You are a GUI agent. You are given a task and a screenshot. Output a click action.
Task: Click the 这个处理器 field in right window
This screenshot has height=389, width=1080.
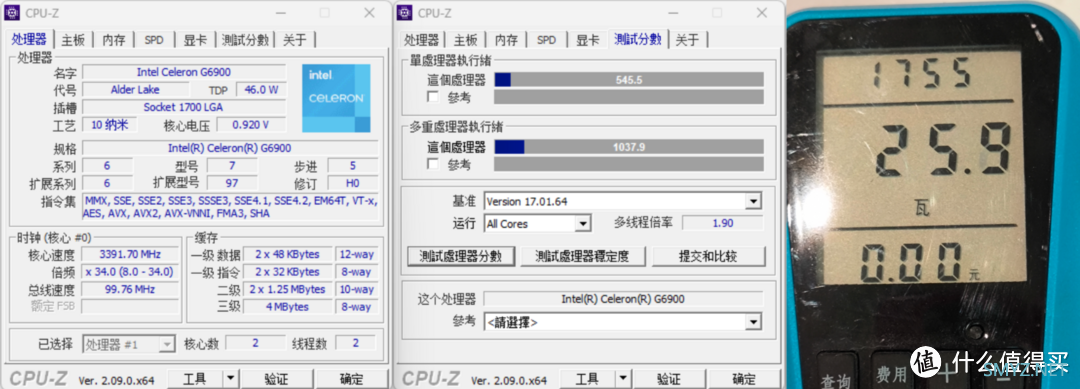pos(623,299)
